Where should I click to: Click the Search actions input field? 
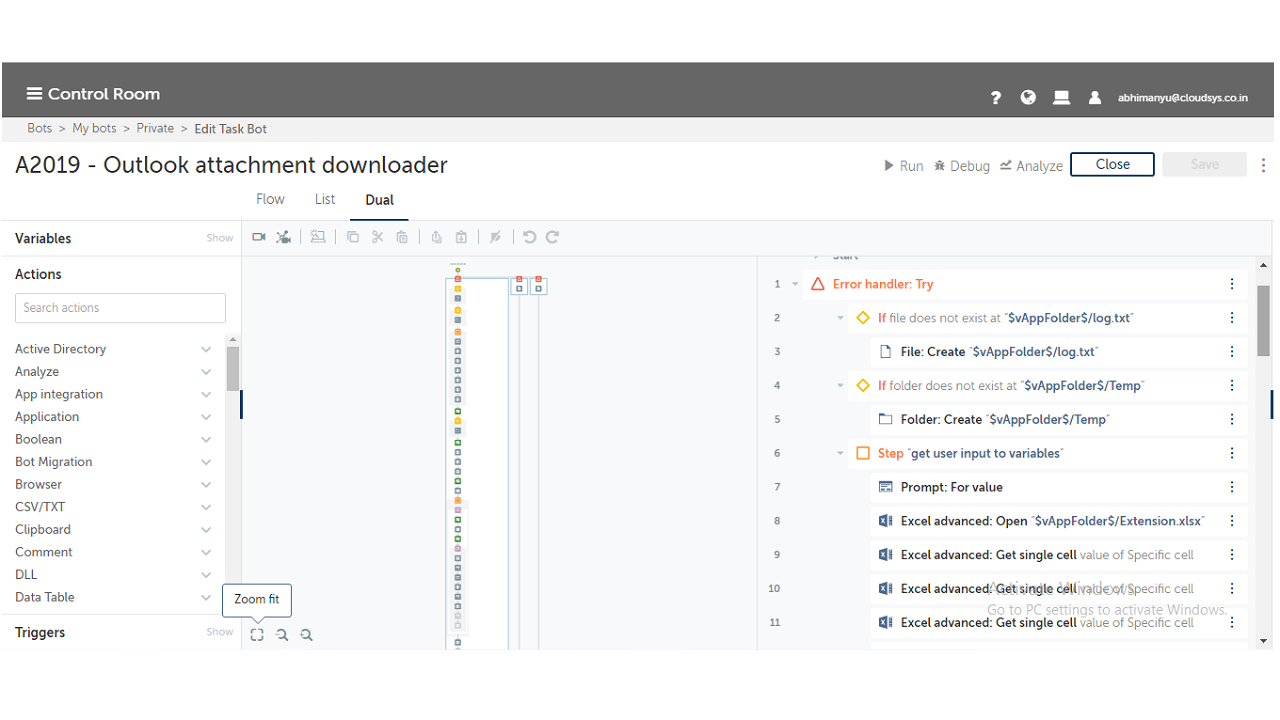pos(120,308)
